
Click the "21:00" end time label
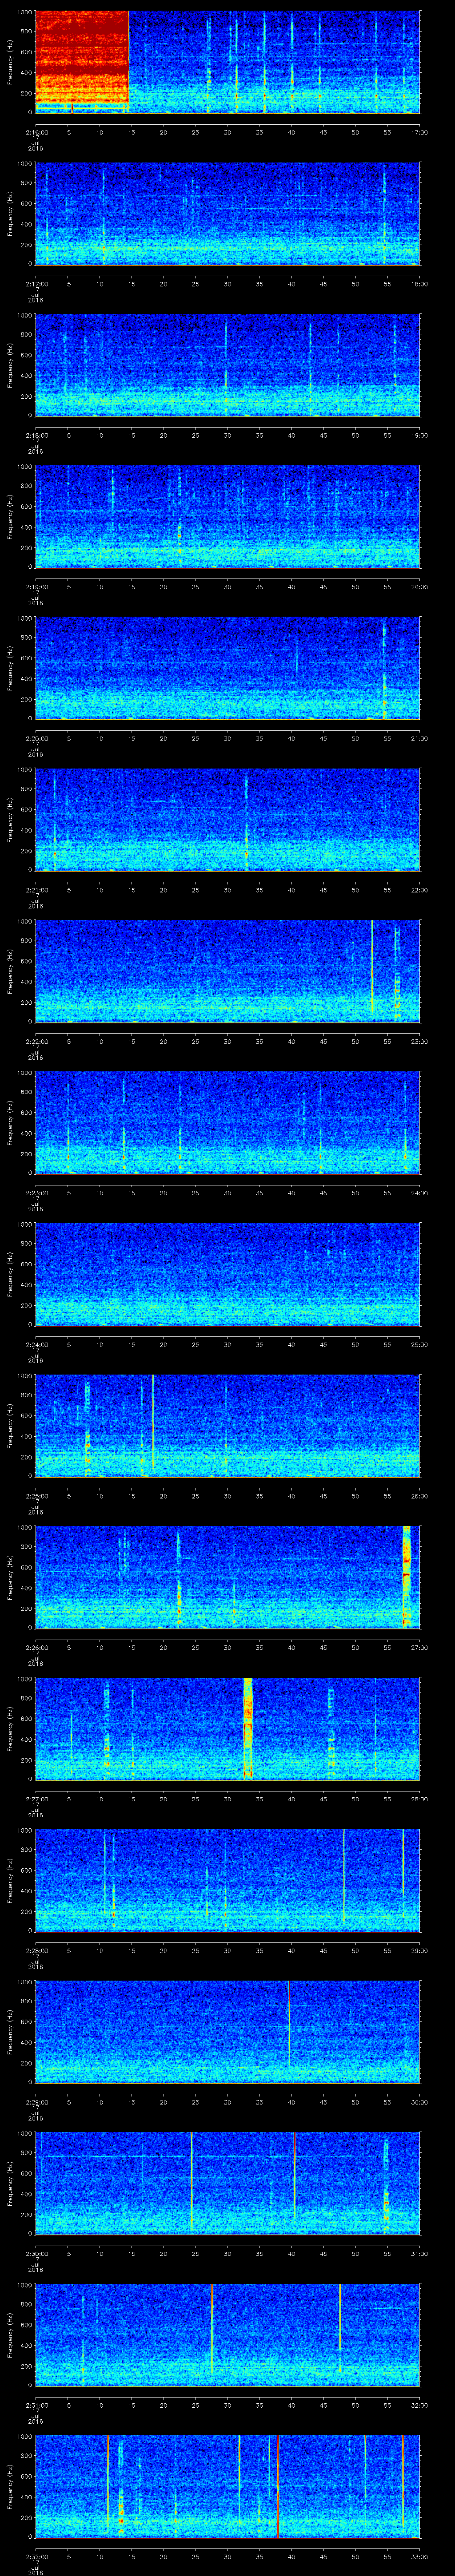pyautogui.click(x=419, y=739)
